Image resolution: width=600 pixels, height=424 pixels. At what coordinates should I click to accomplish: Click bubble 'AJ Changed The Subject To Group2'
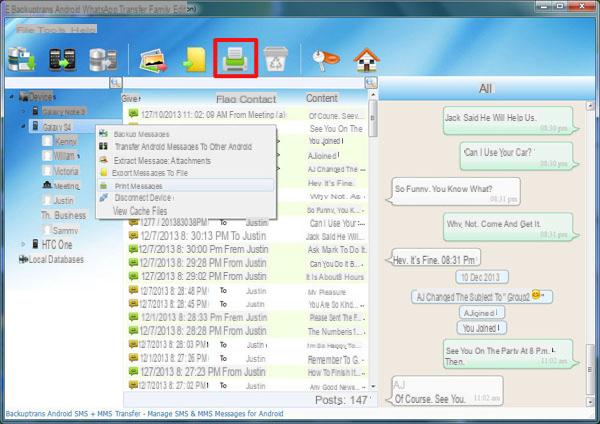[482, 297]
